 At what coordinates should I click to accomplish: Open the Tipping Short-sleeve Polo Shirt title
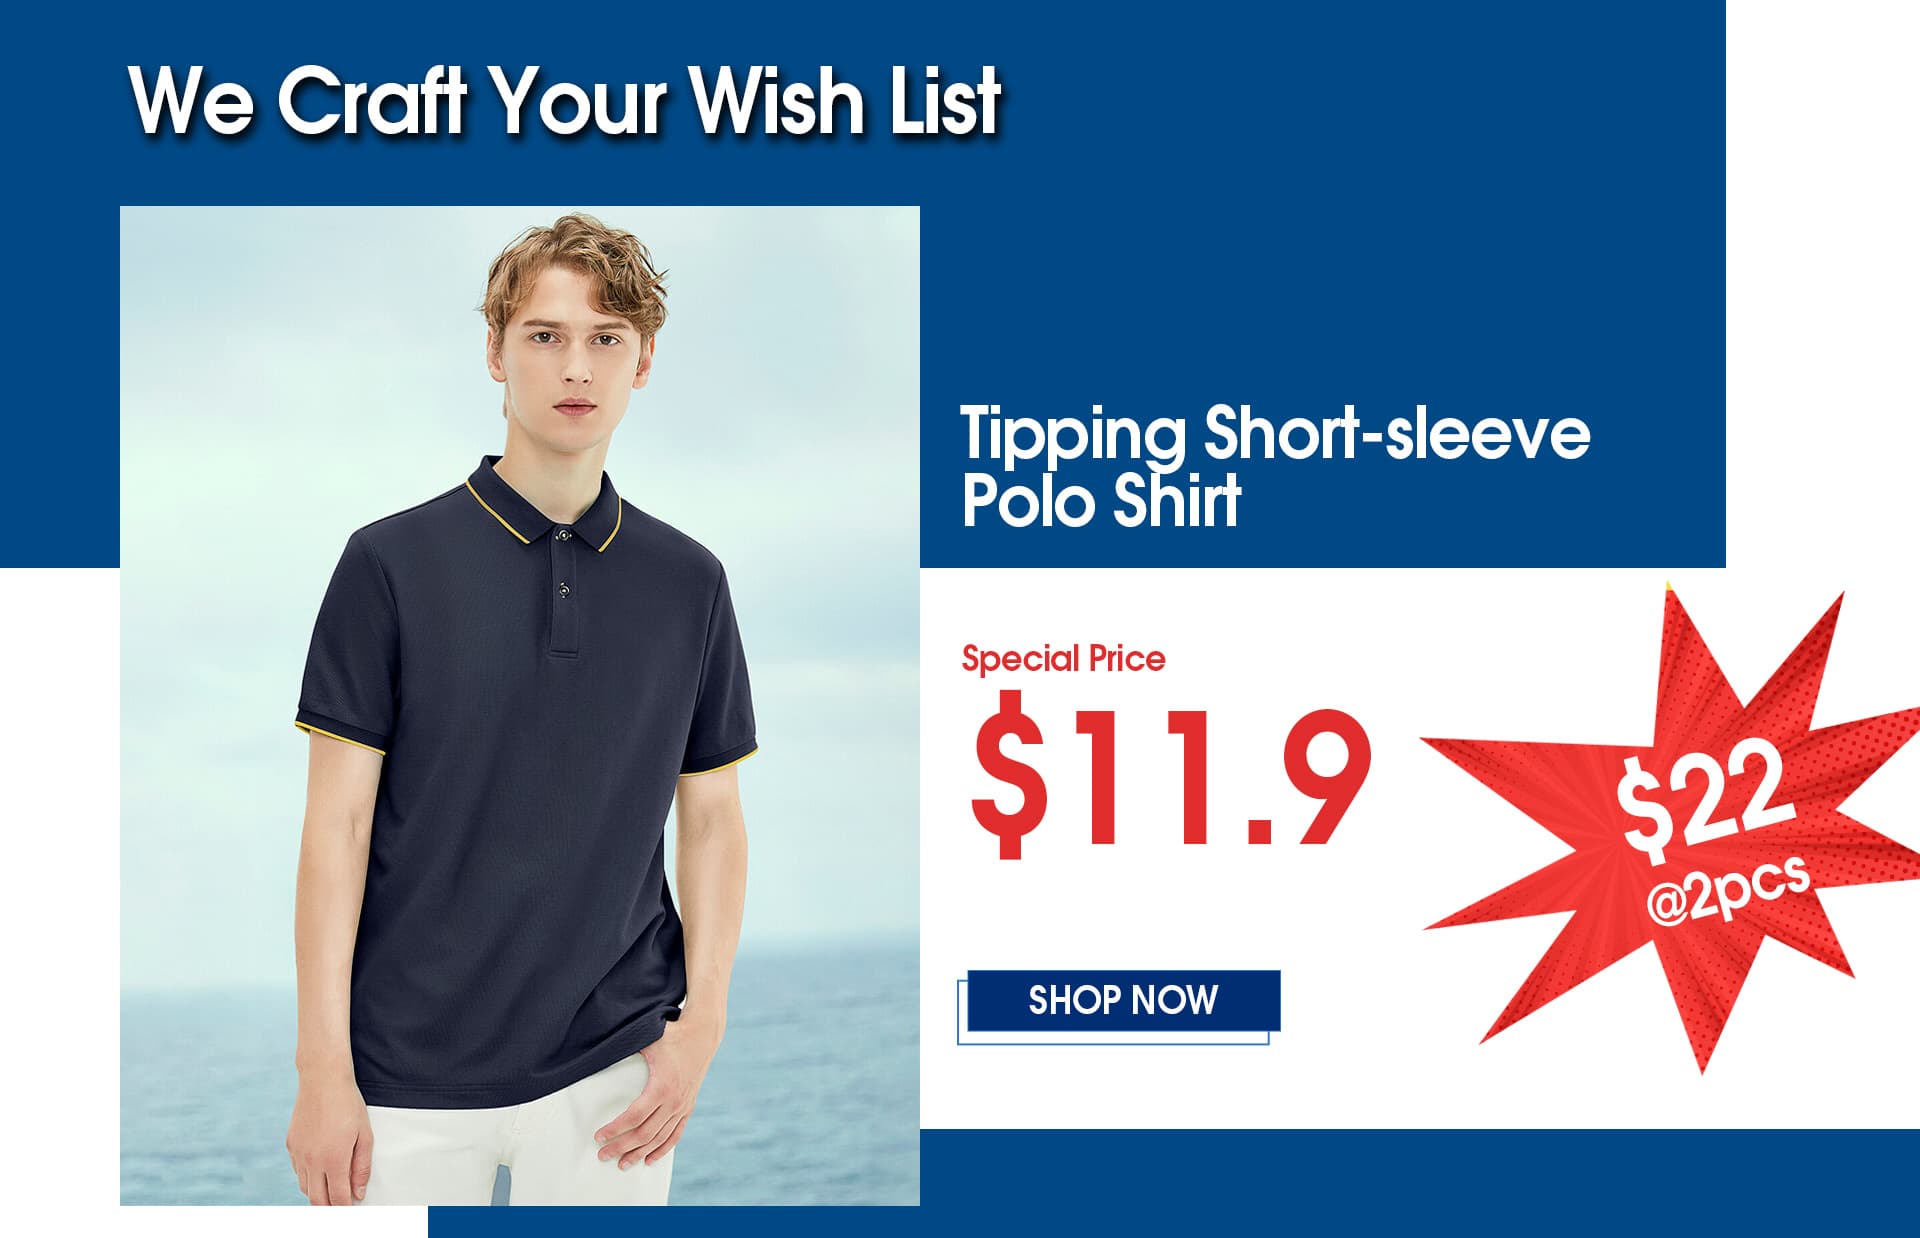[x=1275, y=465]
